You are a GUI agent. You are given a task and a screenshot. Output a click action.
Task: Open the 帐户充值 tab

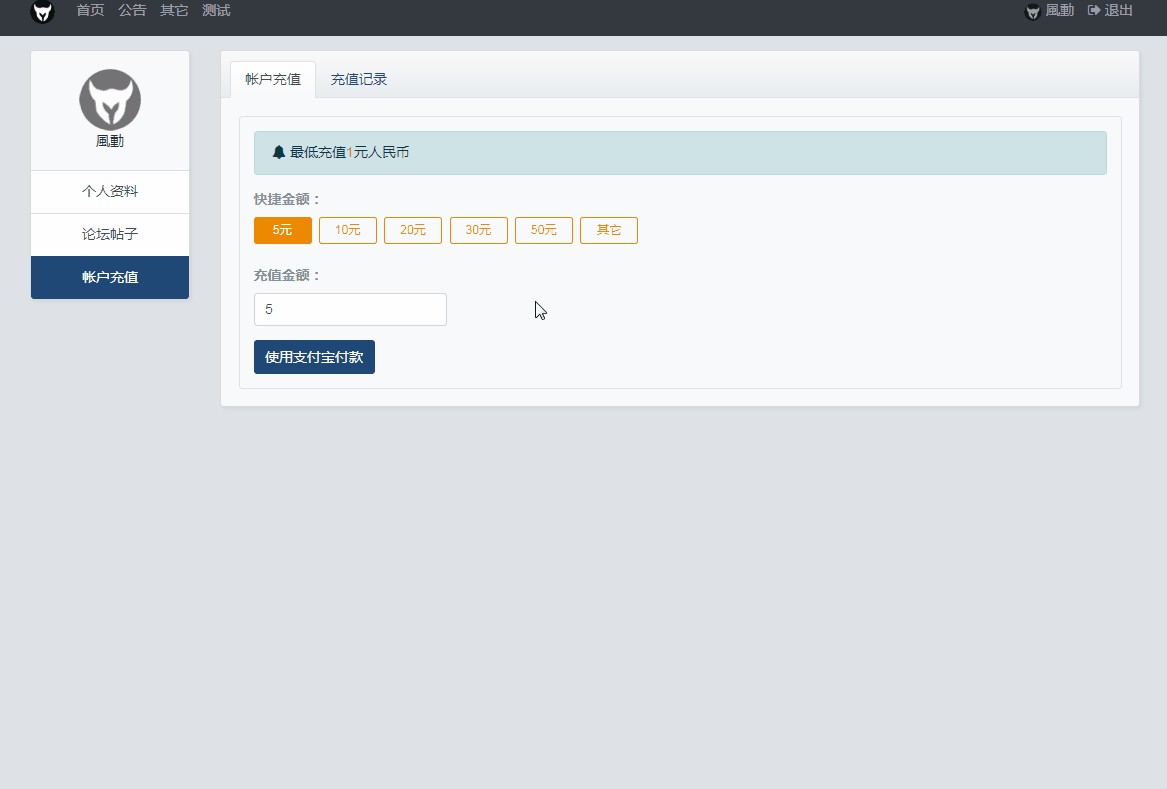(273, 80)
